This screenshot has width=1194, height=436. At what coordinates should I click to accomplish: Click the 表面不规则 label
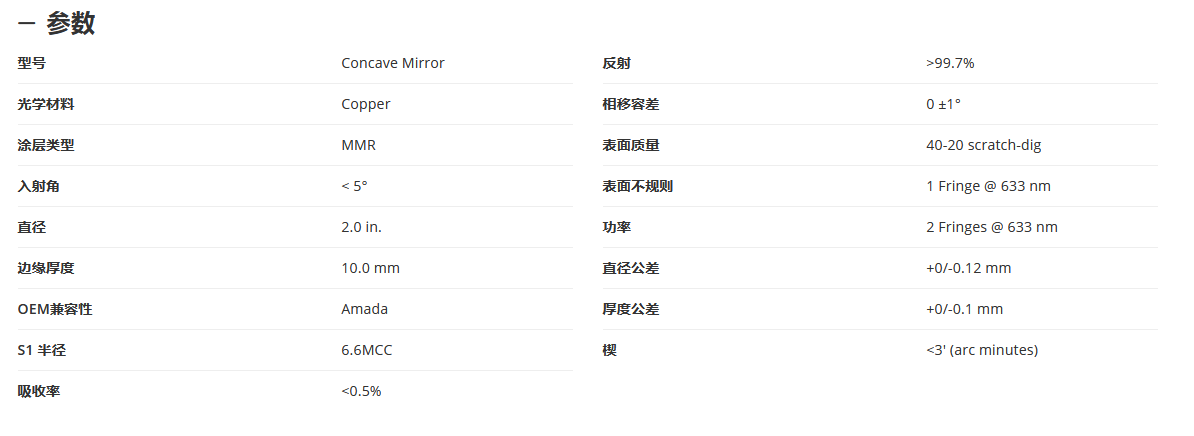[x=637, y=186]
